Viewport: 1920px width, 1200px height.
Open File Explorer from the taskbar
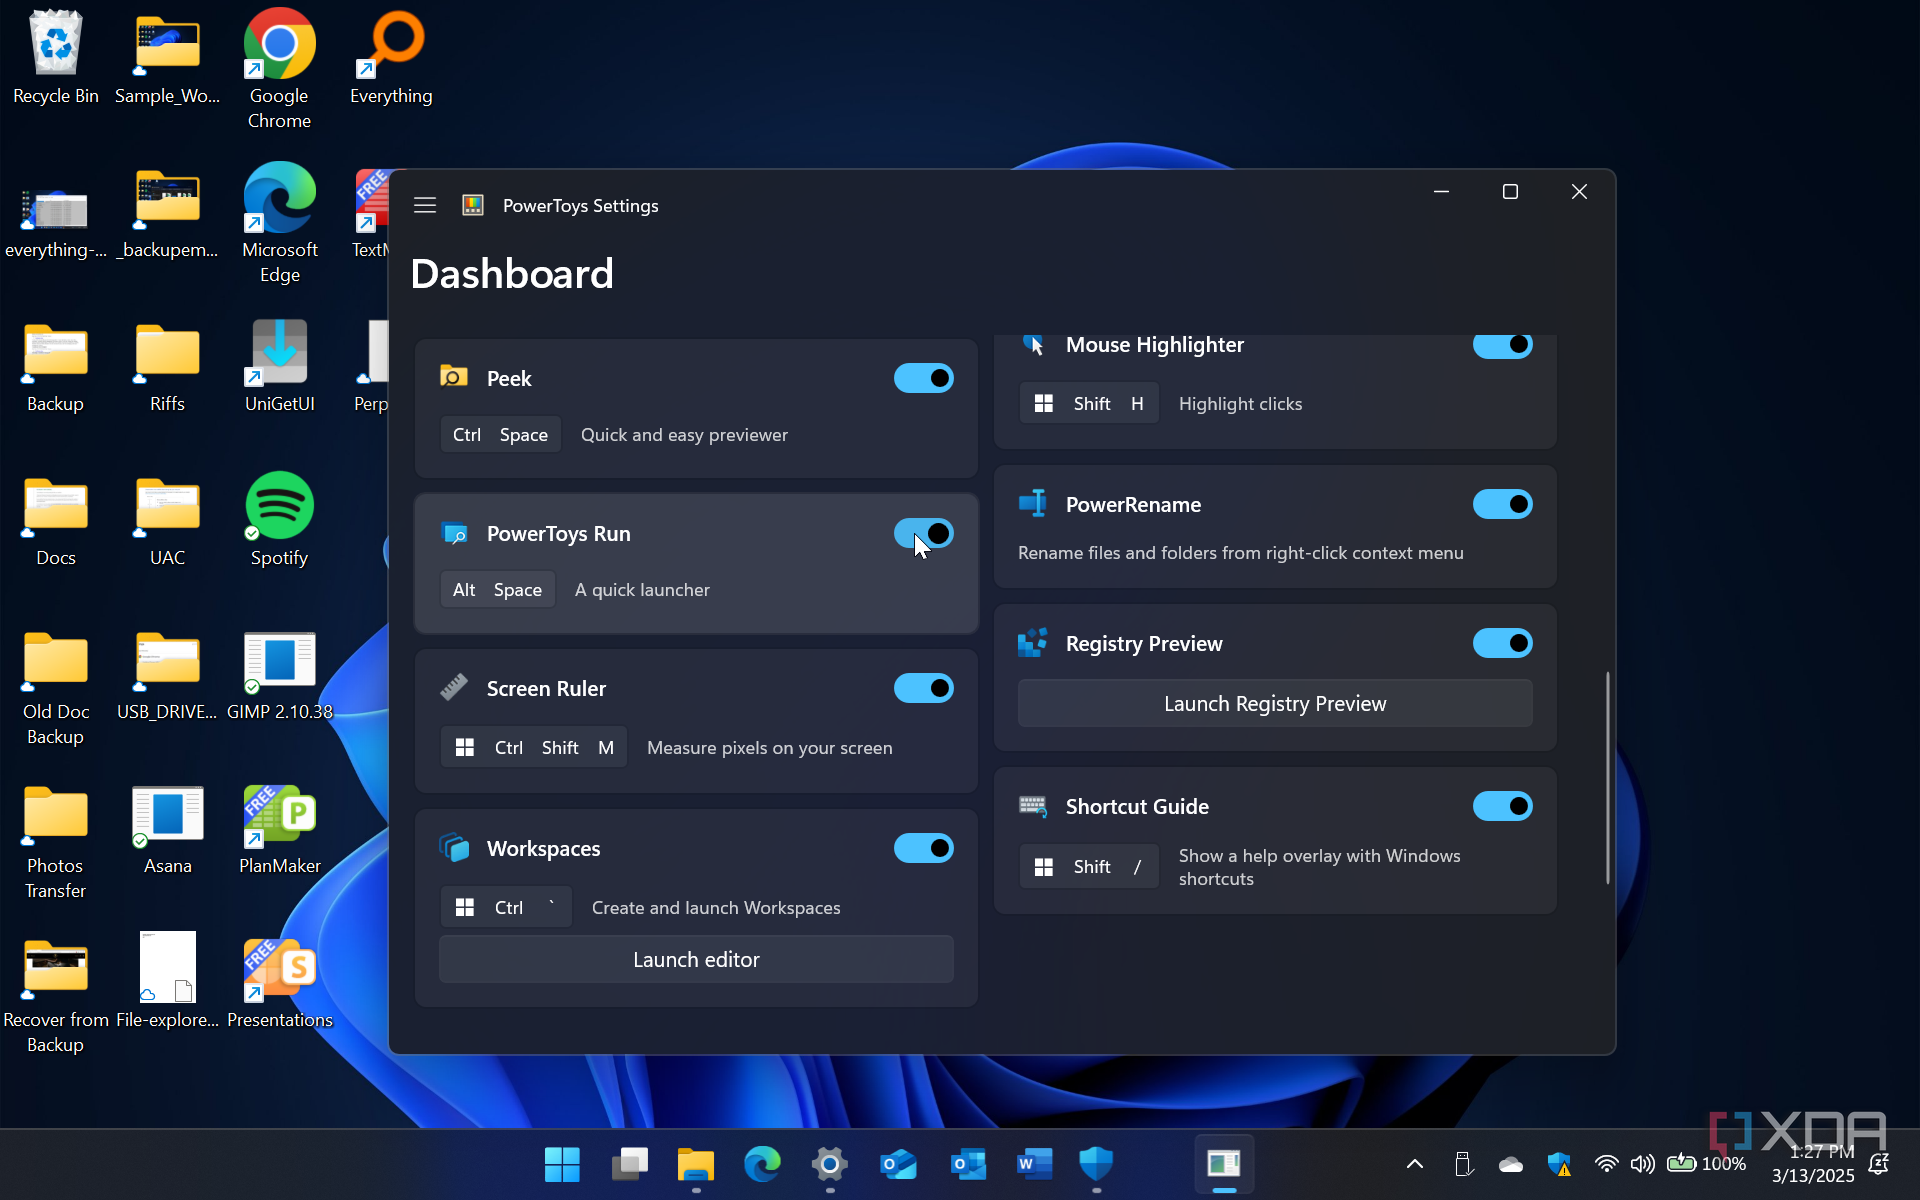[x=696, y=1164]
